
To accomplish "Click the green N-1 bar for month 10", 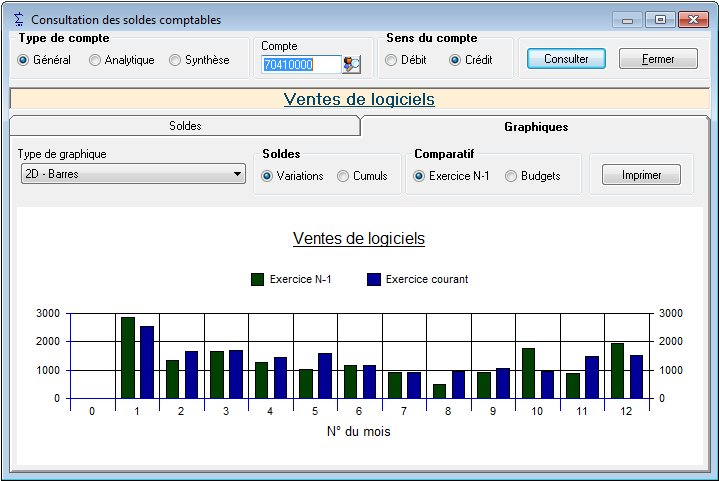I will click(x=528, y=373).
